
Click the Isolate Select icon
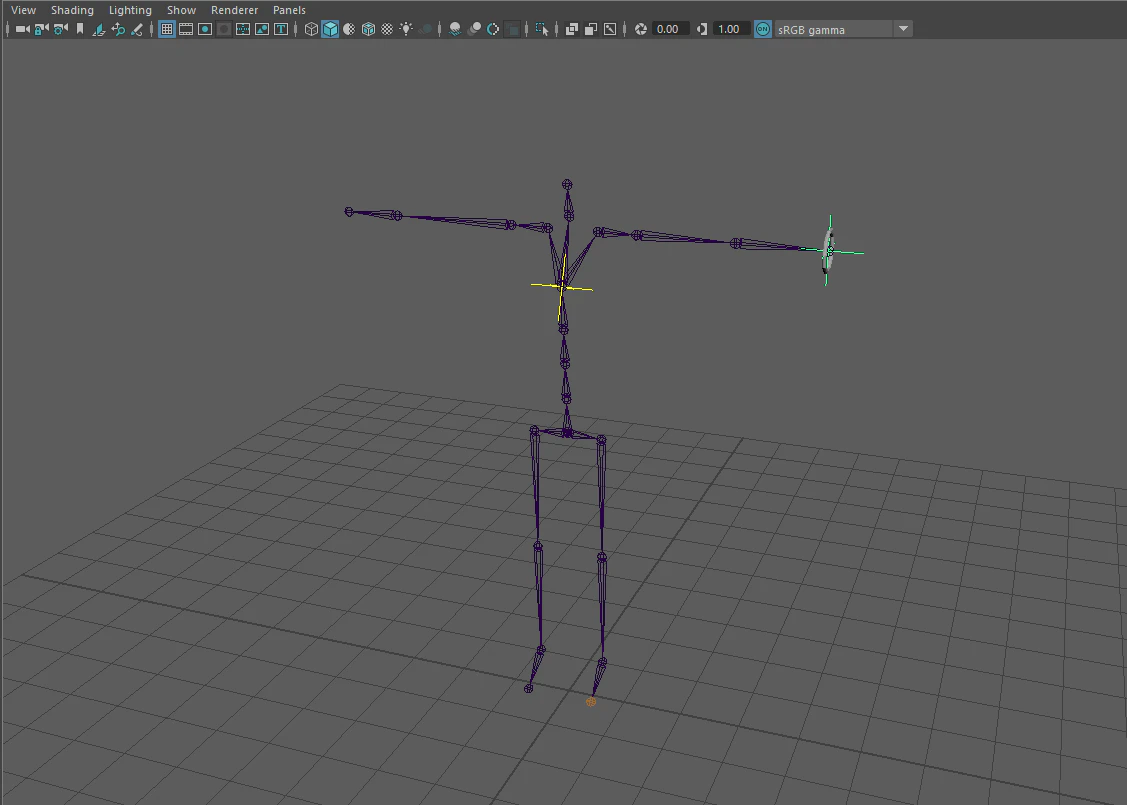point(542,29)
